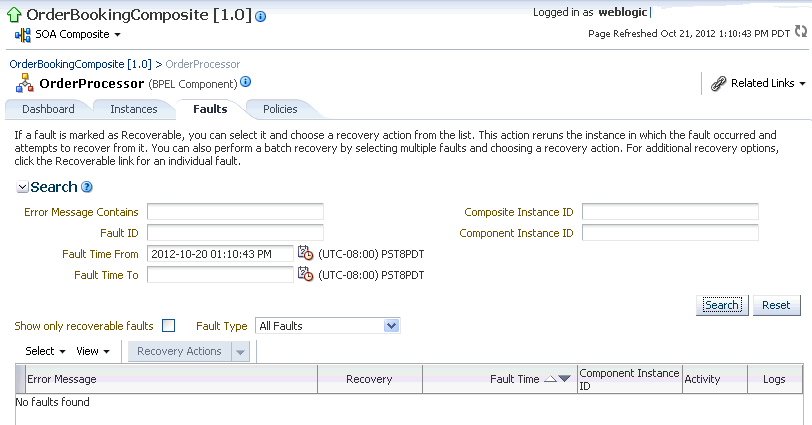This screenshot has width=812, height=425.
Task: Open the Select menu
Action: point(45,351)
